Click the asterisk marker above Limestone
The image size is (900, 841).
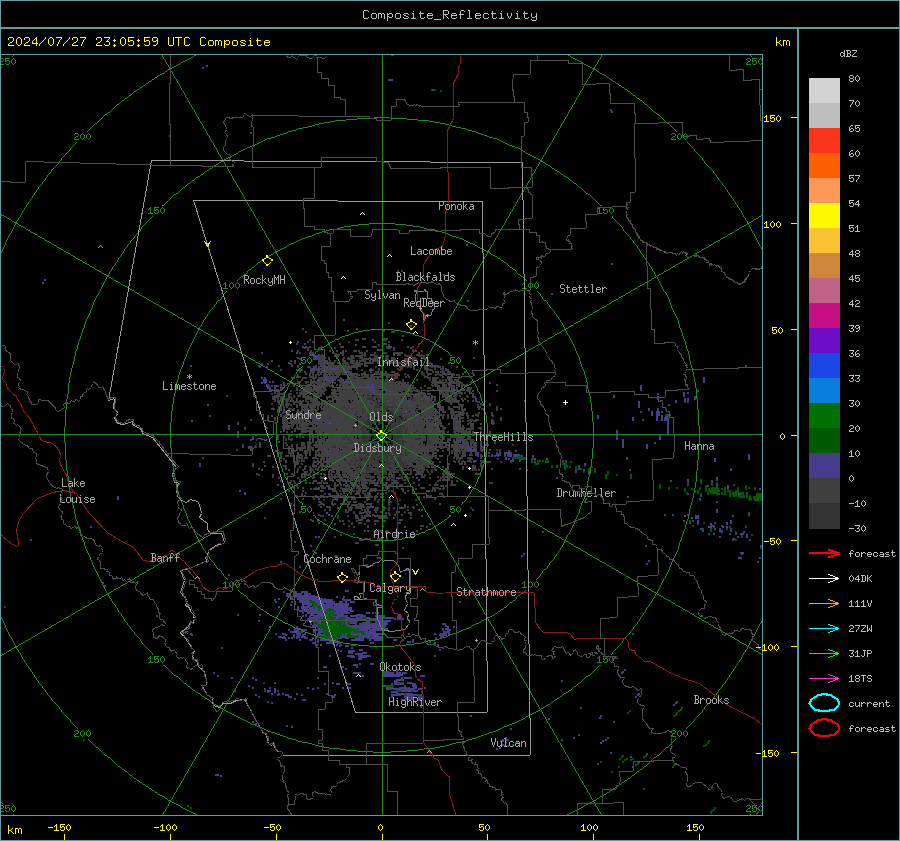tap(189, 377)
